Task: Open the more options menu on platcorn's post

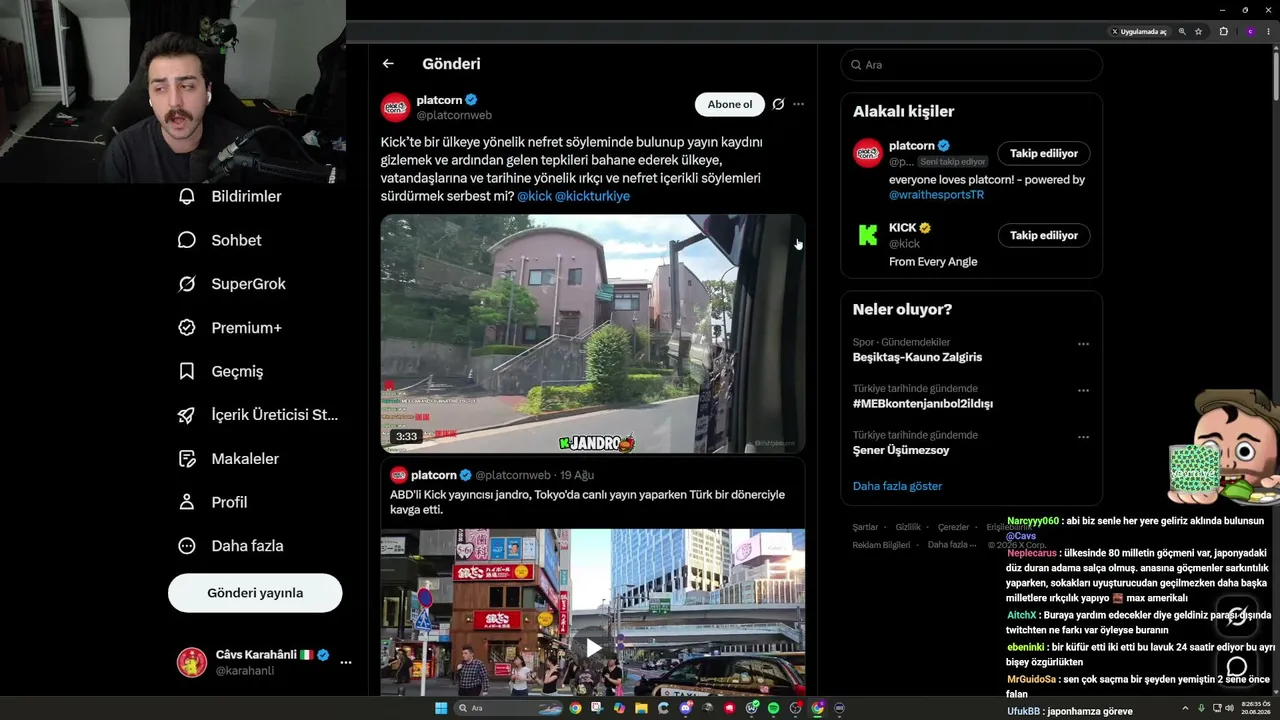Action: [798, 104]
